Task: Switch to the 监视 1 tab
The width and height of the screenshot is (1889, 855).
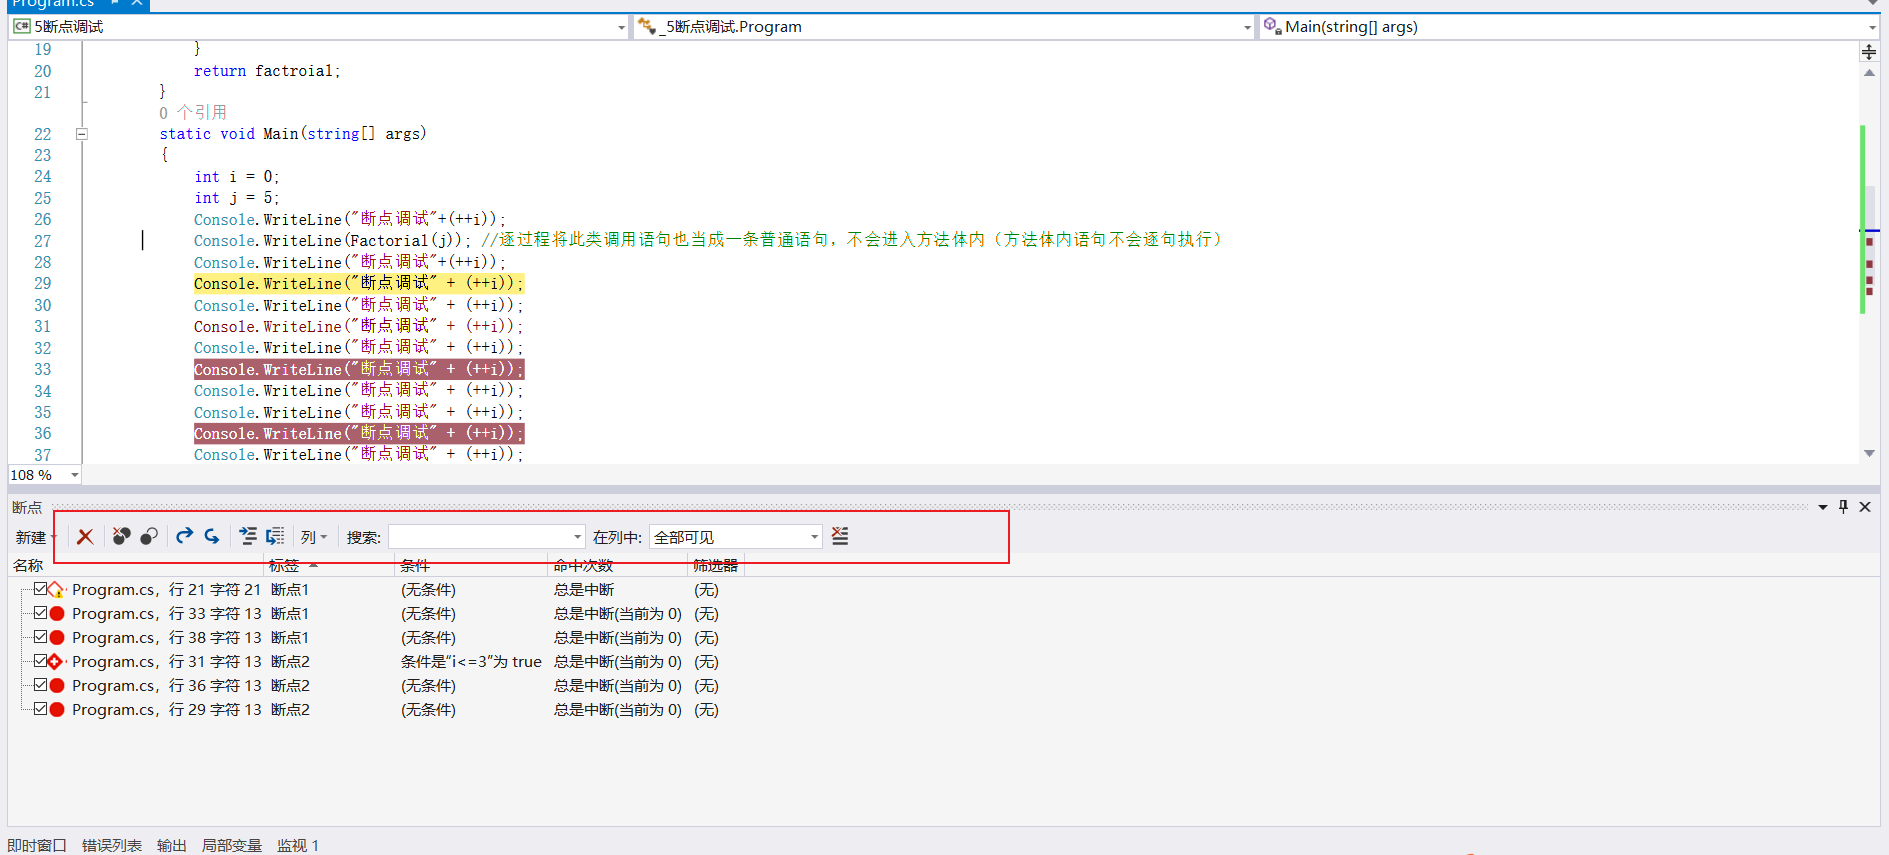Action: (298, 846)
